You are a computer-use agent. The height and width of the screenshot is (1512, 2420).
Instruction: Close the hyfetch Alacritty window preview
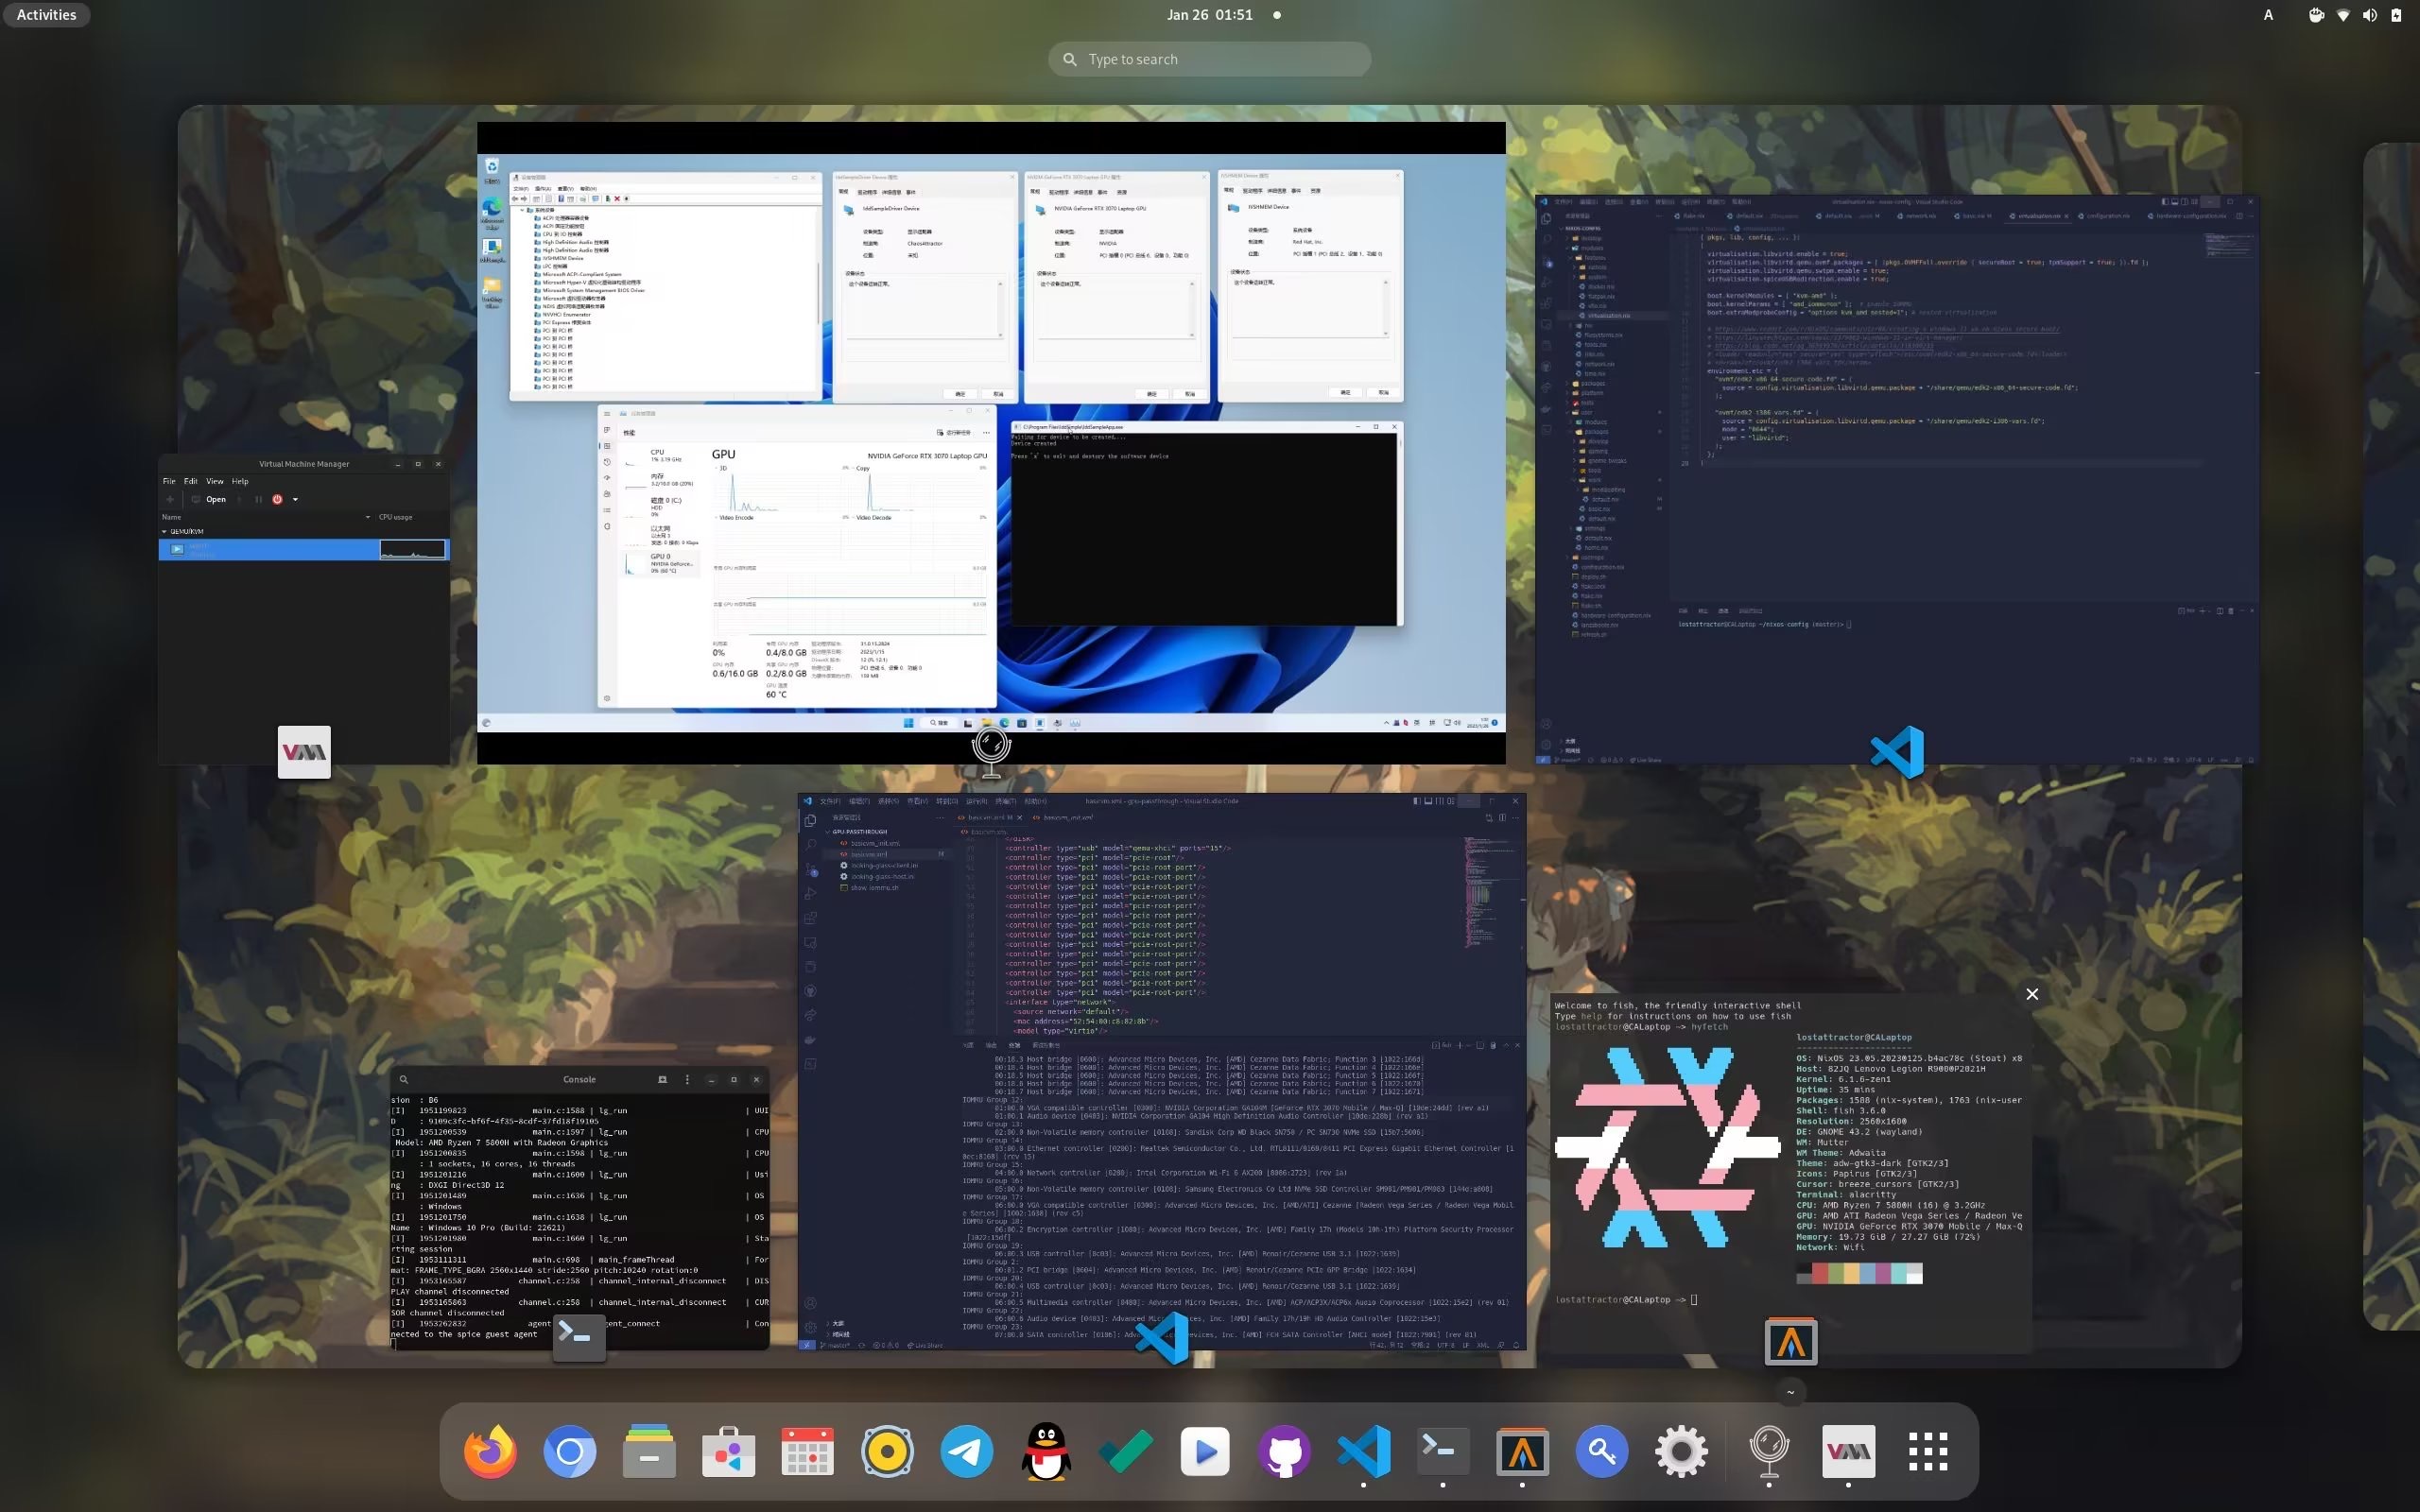click(x=2032, y=994)
